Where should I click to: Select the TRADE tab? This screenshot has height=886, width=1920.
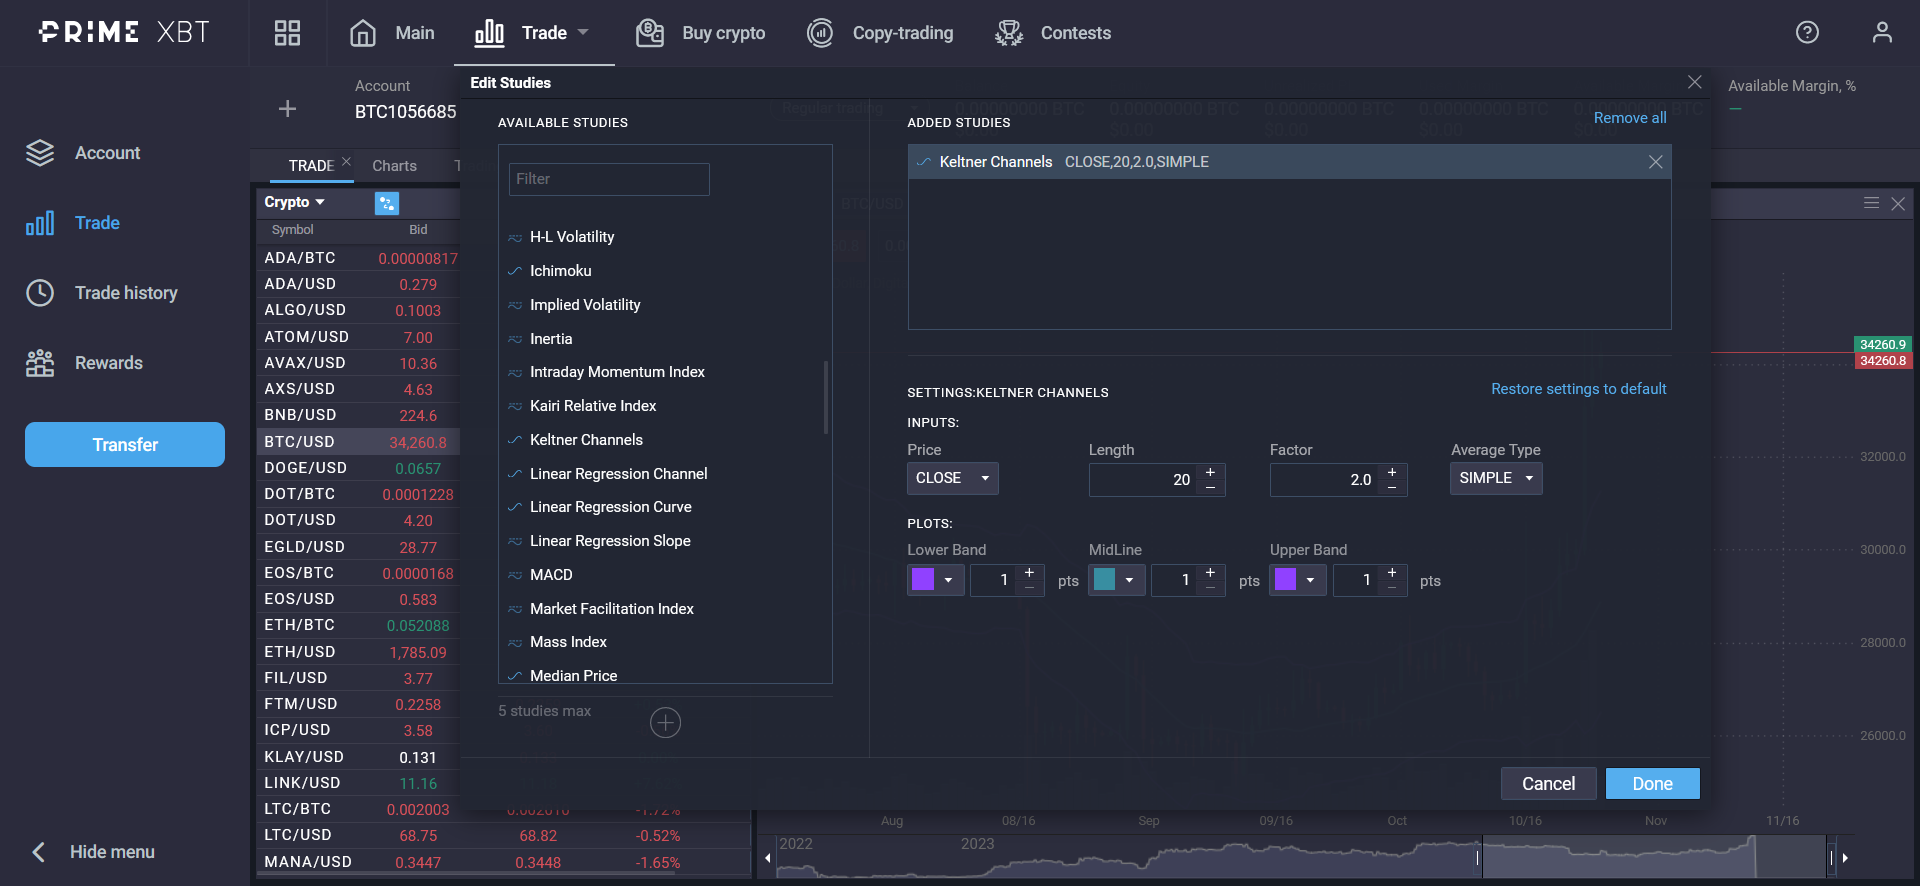click(x=311, y=166)
